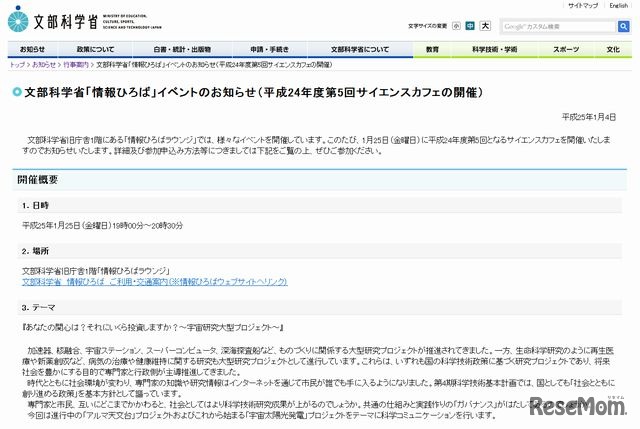Click the blue circle bullet beside the title
This screenshot has height=429, width=640.
click(x=17, y=92)
